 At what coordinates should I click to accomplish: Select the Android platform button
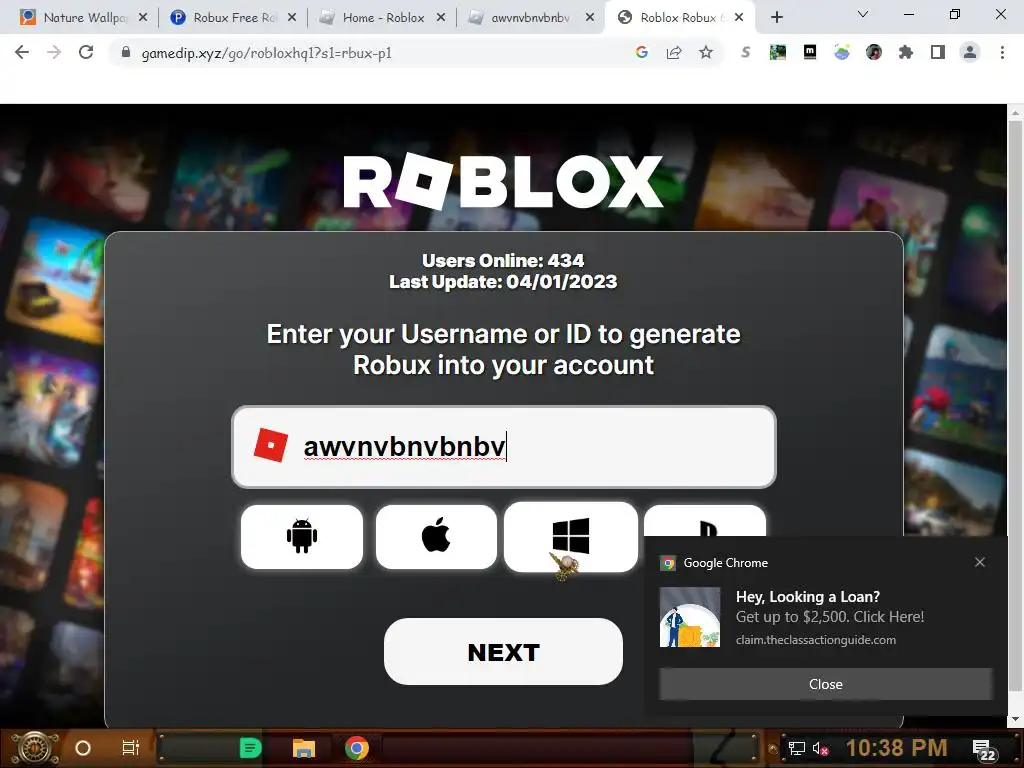pyautogui.click(x=302, y=536)
